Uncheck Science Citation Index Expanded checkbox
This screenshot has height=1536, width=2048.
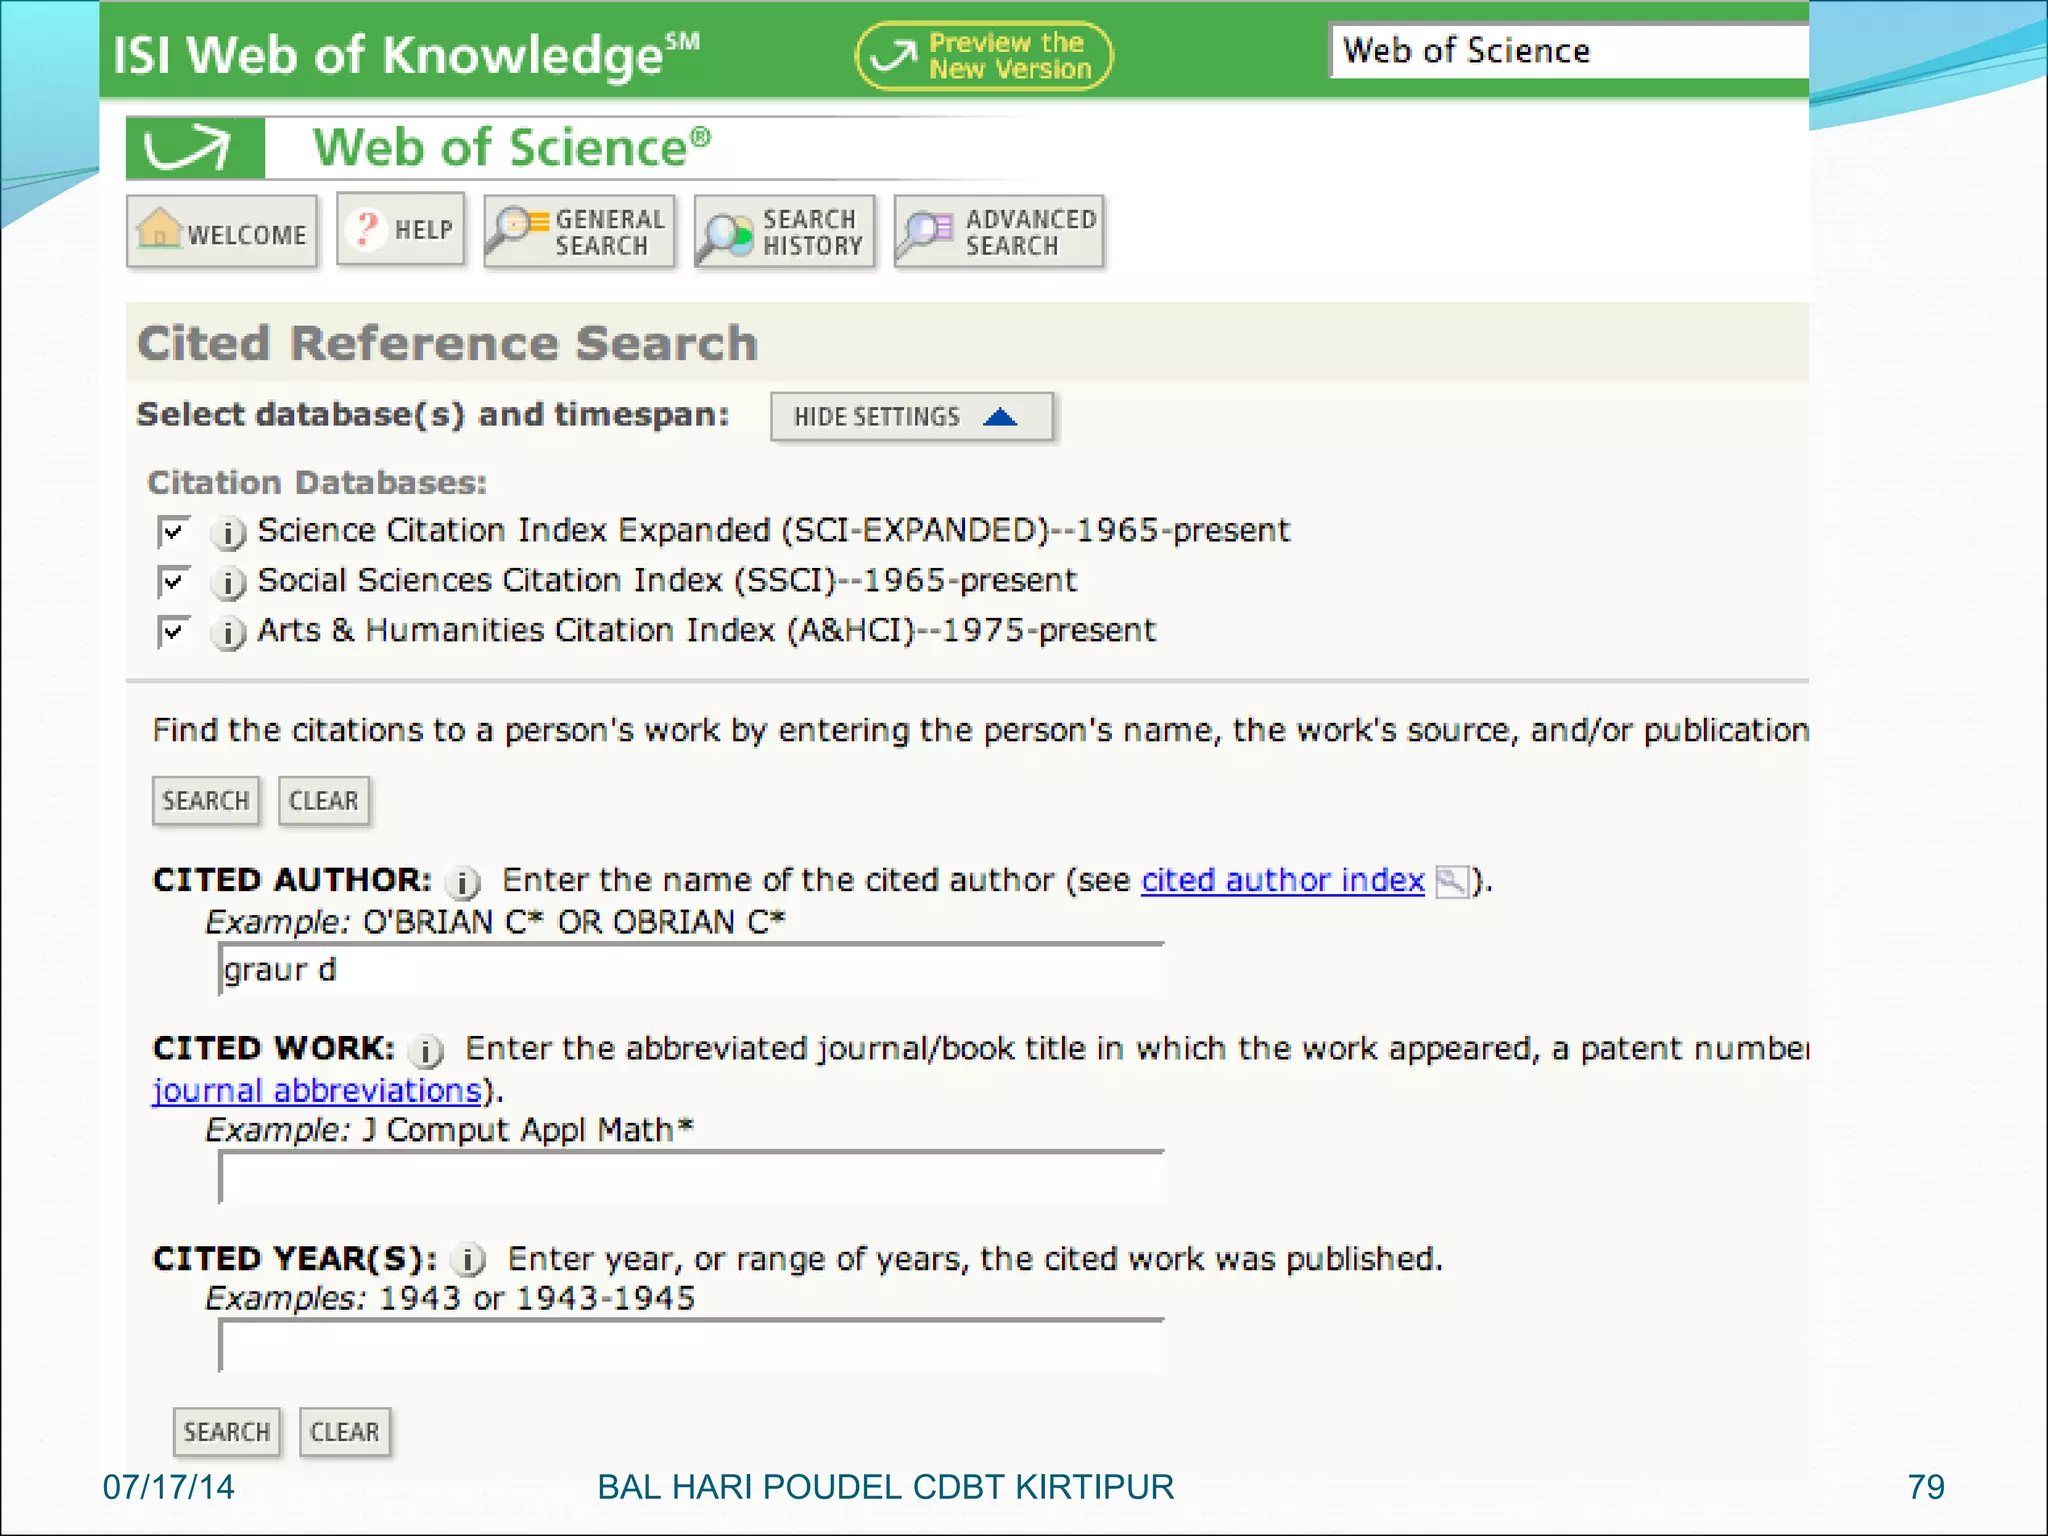tap(173, 531)
